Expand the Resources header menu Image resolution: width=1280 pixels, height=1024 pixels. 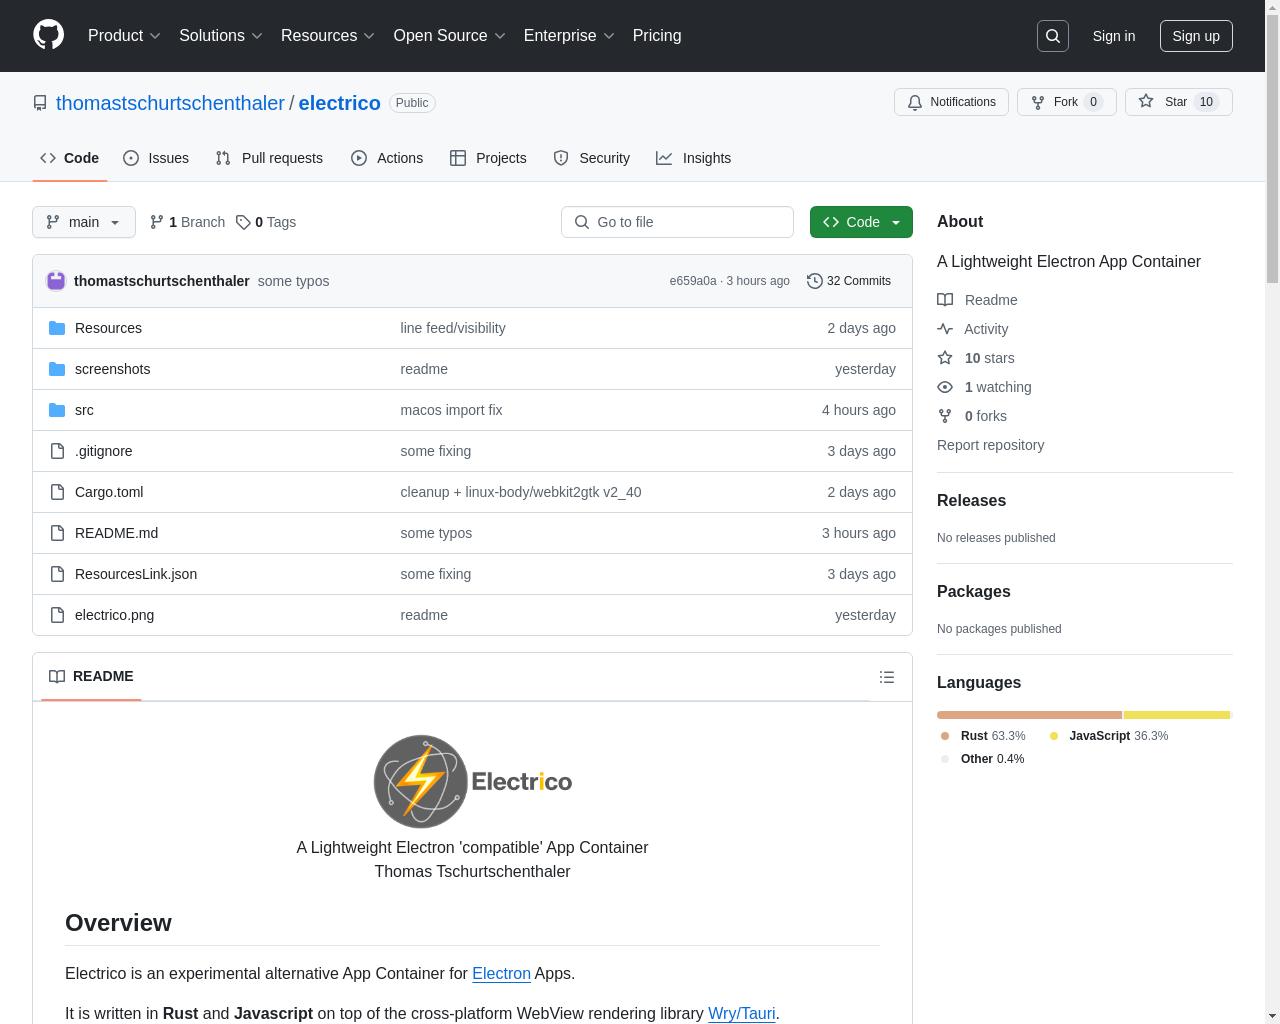pyautogui.click(x=328, y=36)
